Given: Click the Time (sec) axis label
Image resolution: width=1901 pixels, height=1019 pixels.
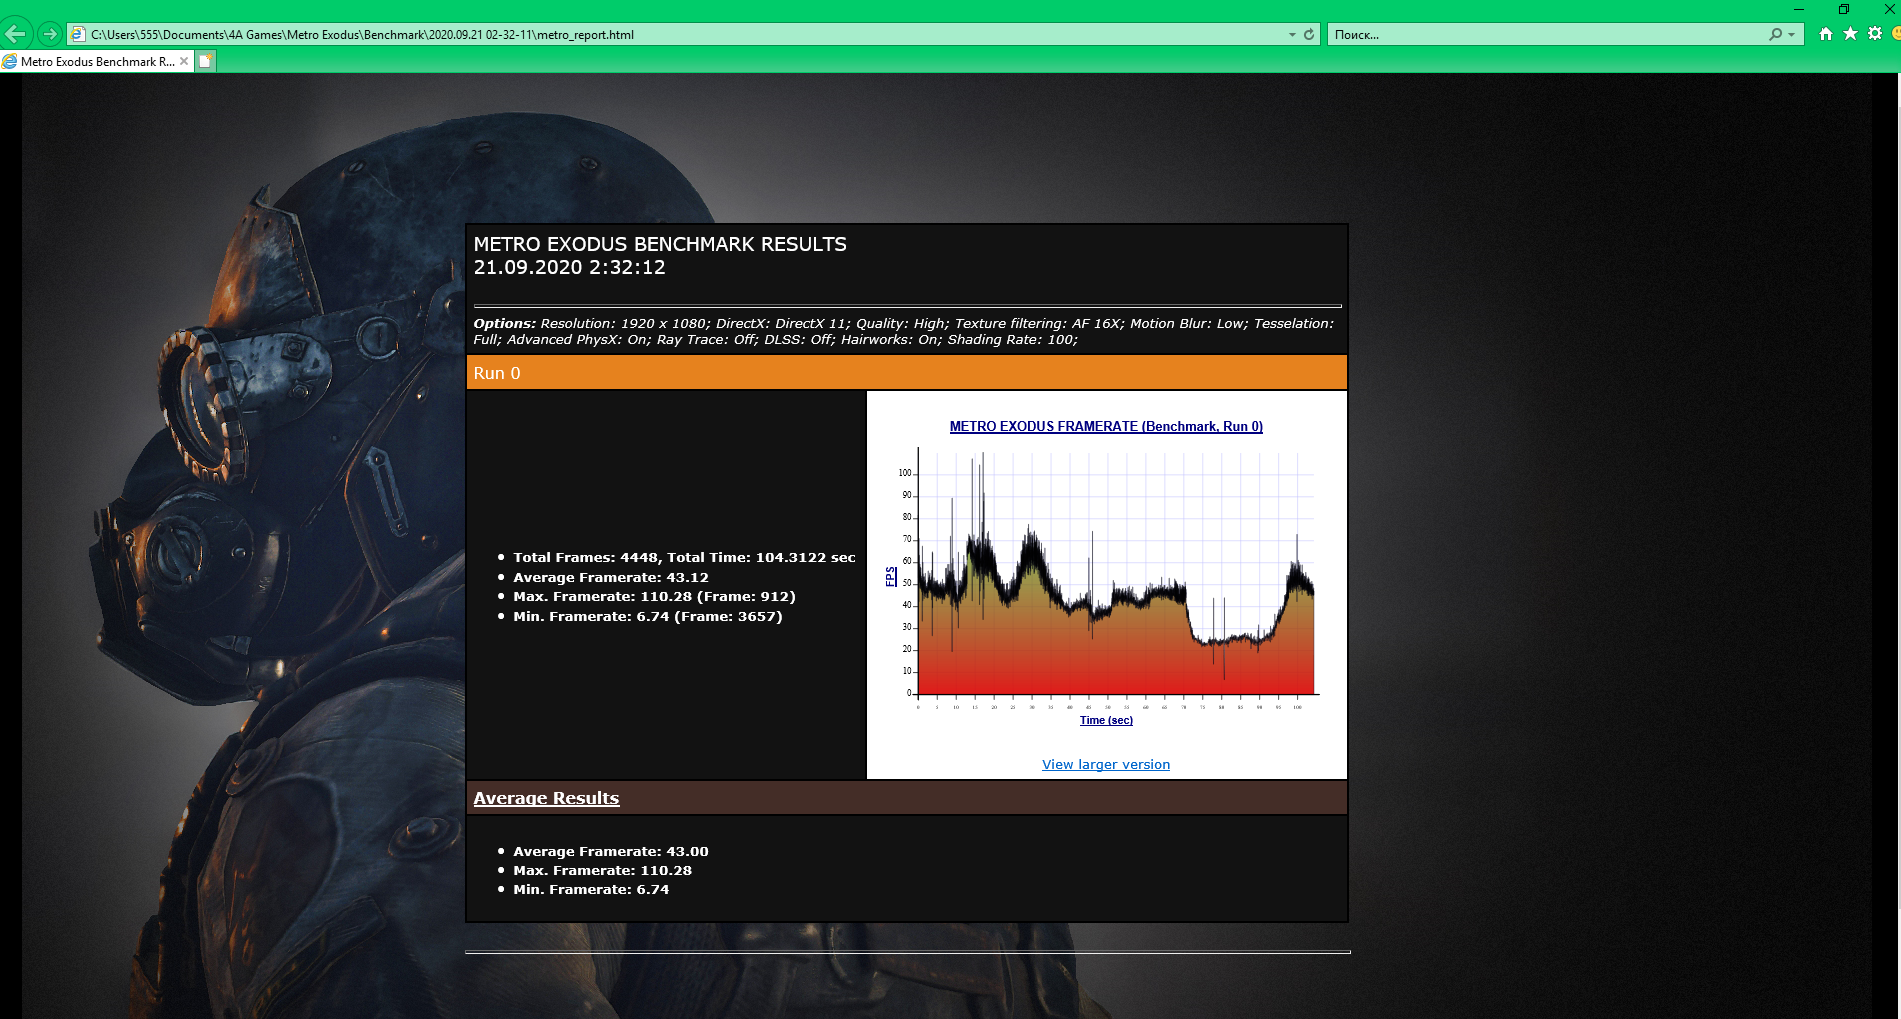Looking at the screenshot, I should click(1106, 720).
